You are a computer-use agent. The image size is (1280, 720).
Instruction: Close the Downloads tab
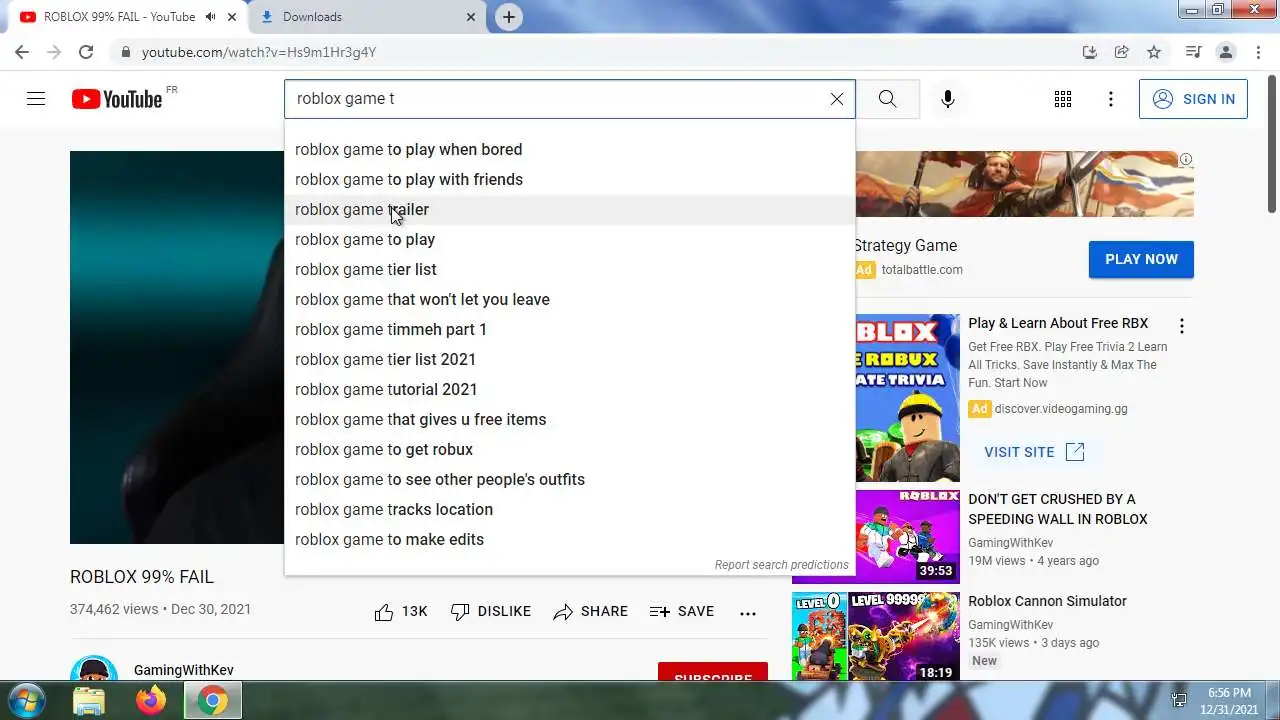(471, 17)
